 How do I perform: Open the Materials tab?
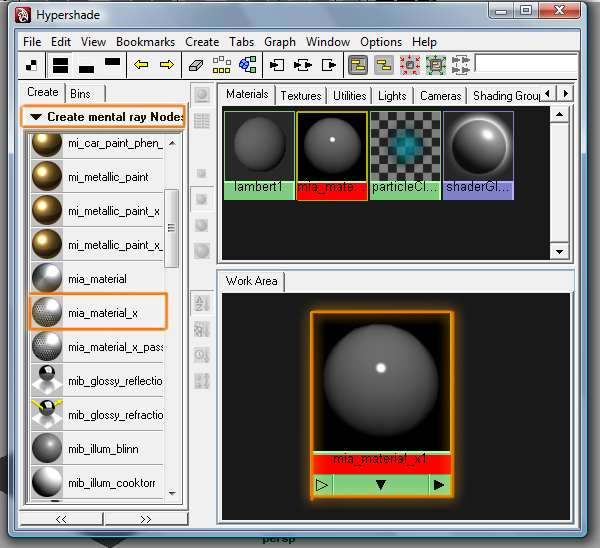pyautogui.click(x=247, y=94)
